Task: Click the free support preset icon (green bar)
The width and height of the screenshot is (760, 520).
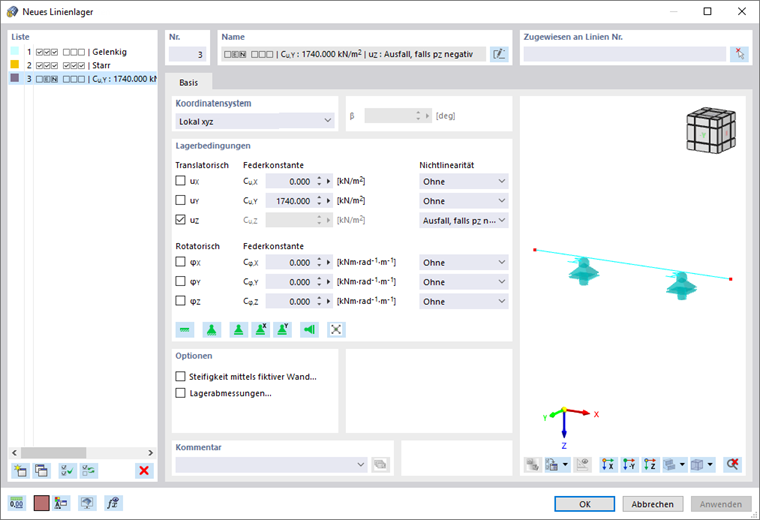Action: [185, 330]
